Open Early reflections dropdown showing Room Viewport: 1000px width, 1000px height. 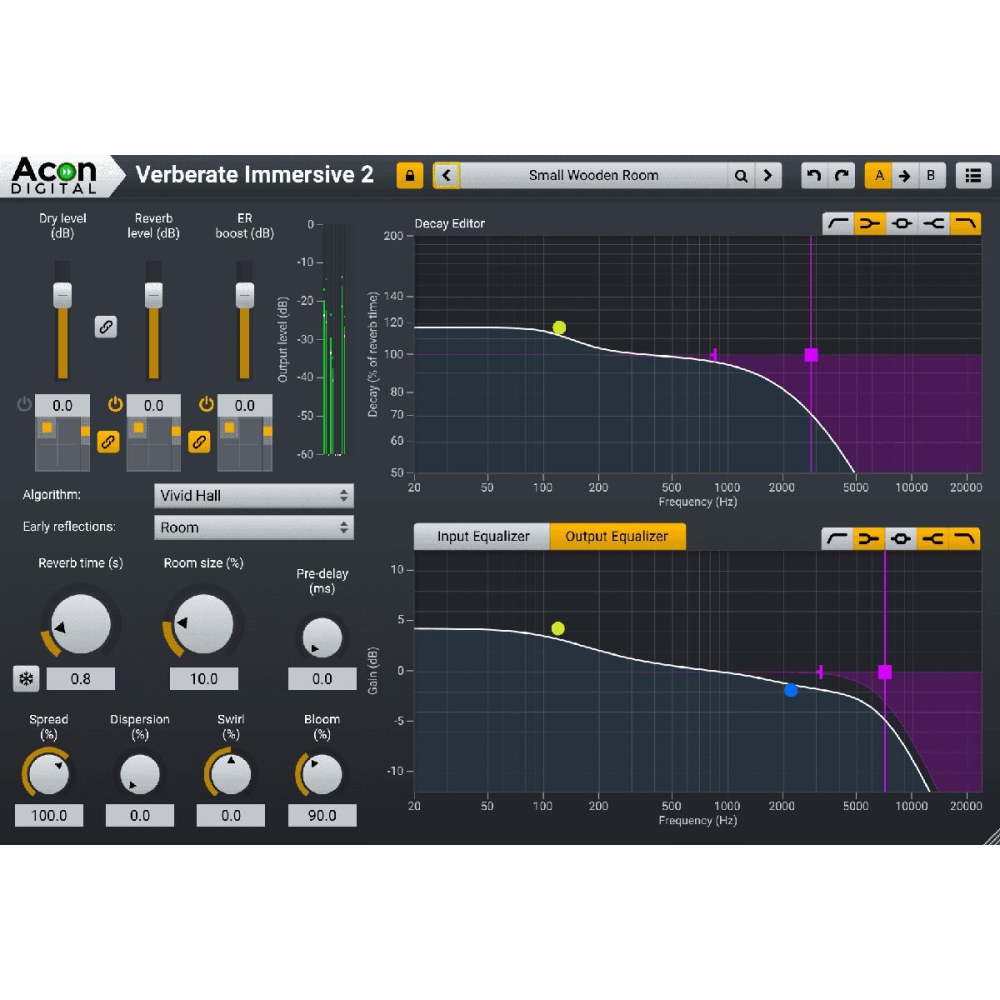click(254, 527)
